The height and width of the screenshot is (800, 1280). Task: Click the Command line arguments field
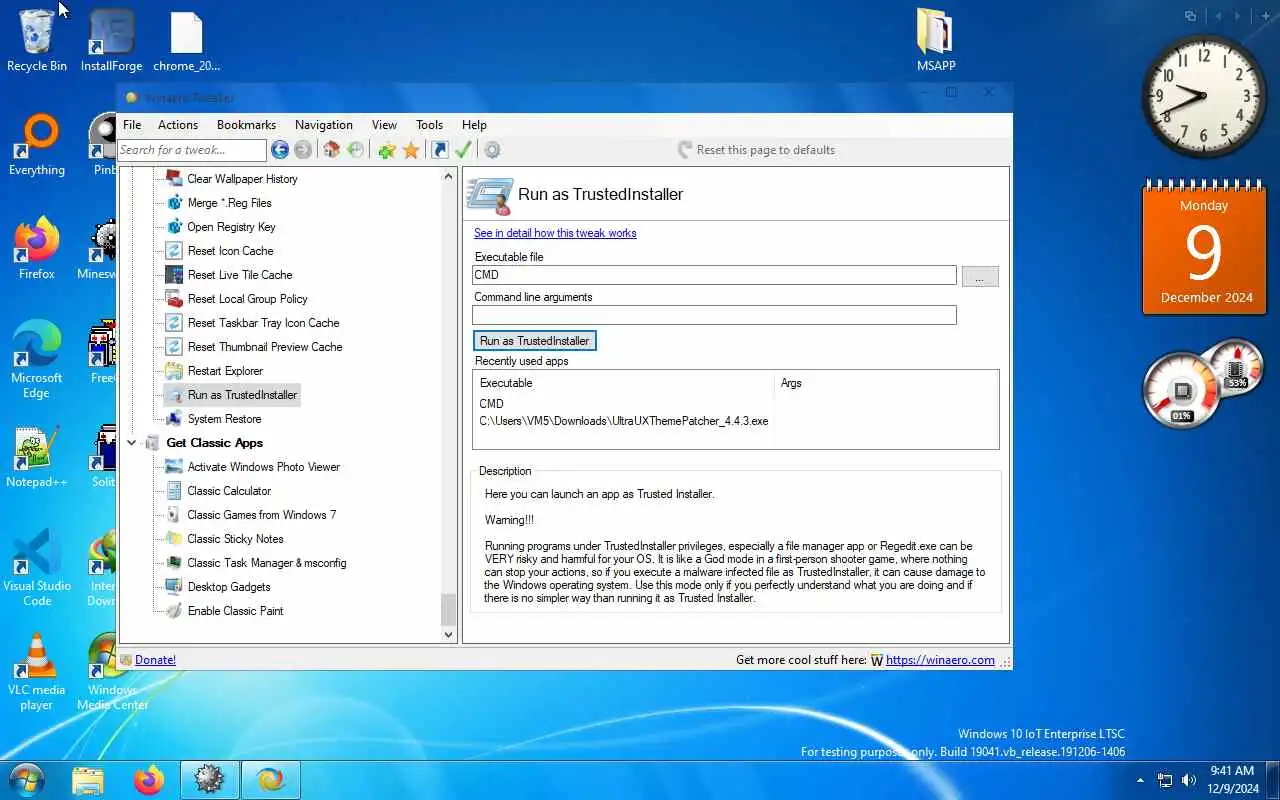click(714, 315)
